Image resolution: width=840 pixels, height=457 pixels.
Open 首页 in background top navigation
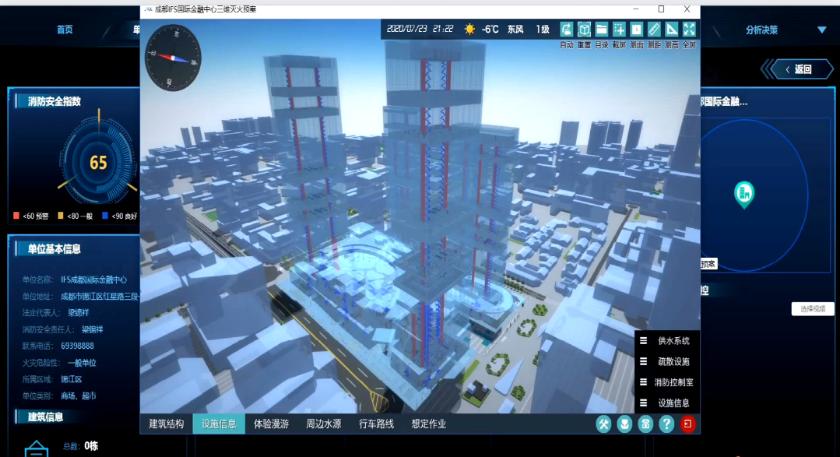[x=65, y=29]
